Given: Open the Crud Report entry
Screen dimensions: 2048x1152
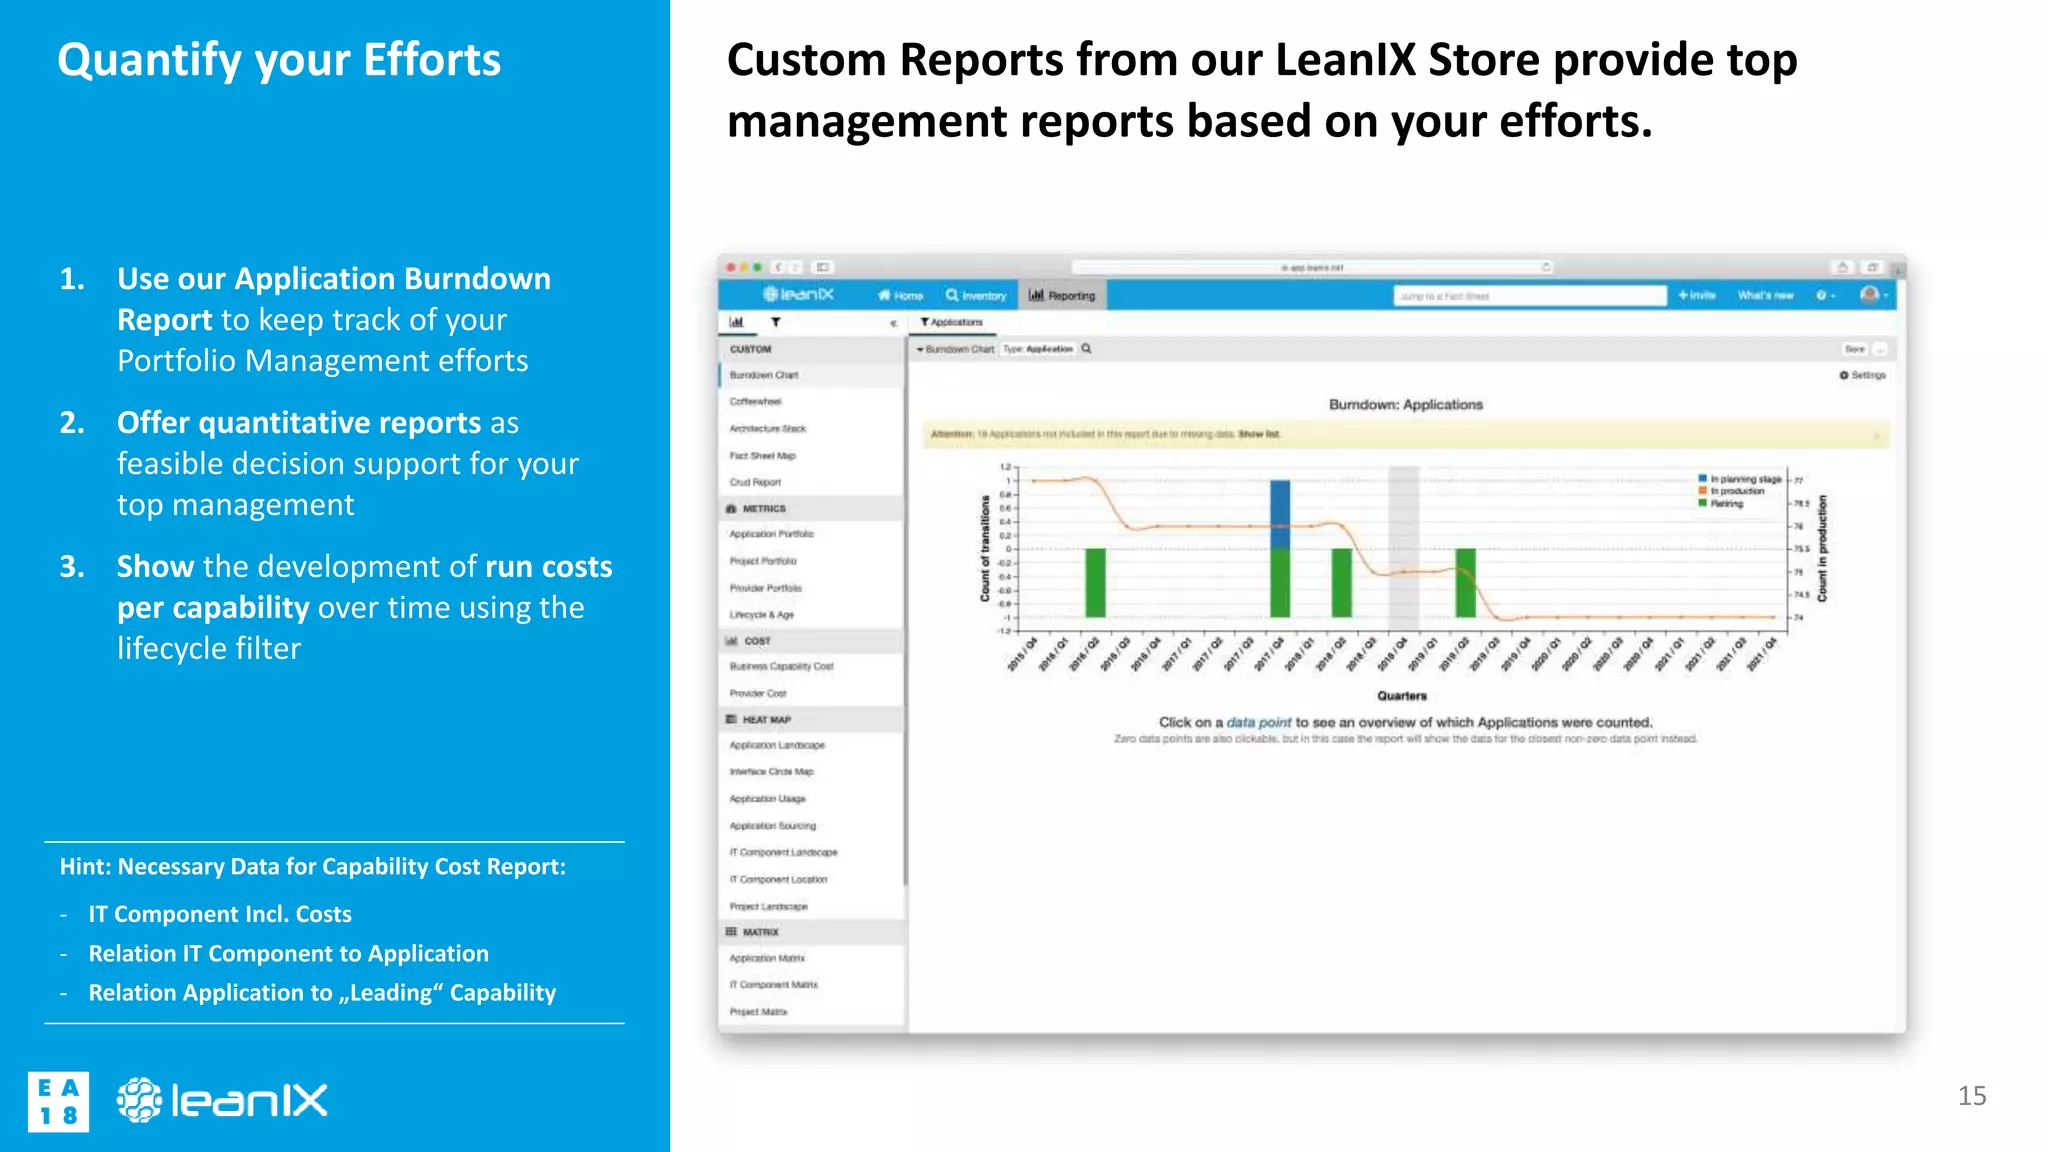Looking at the screenshot, I should click(755, 482).
